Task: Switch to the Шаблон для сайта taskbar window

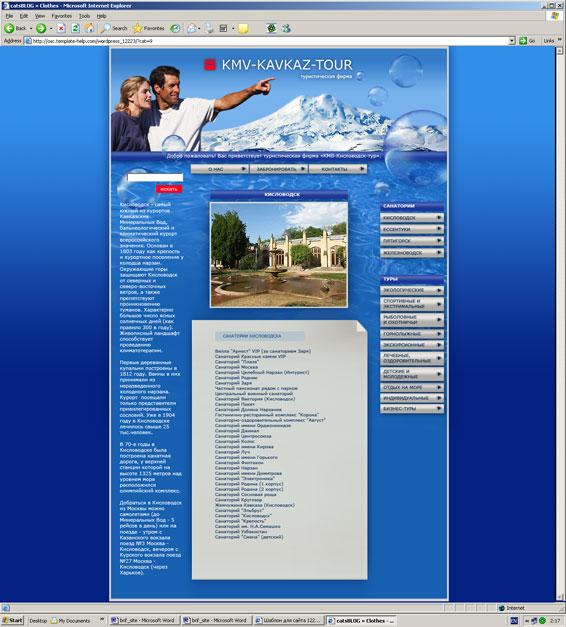Action: point(288,620)
